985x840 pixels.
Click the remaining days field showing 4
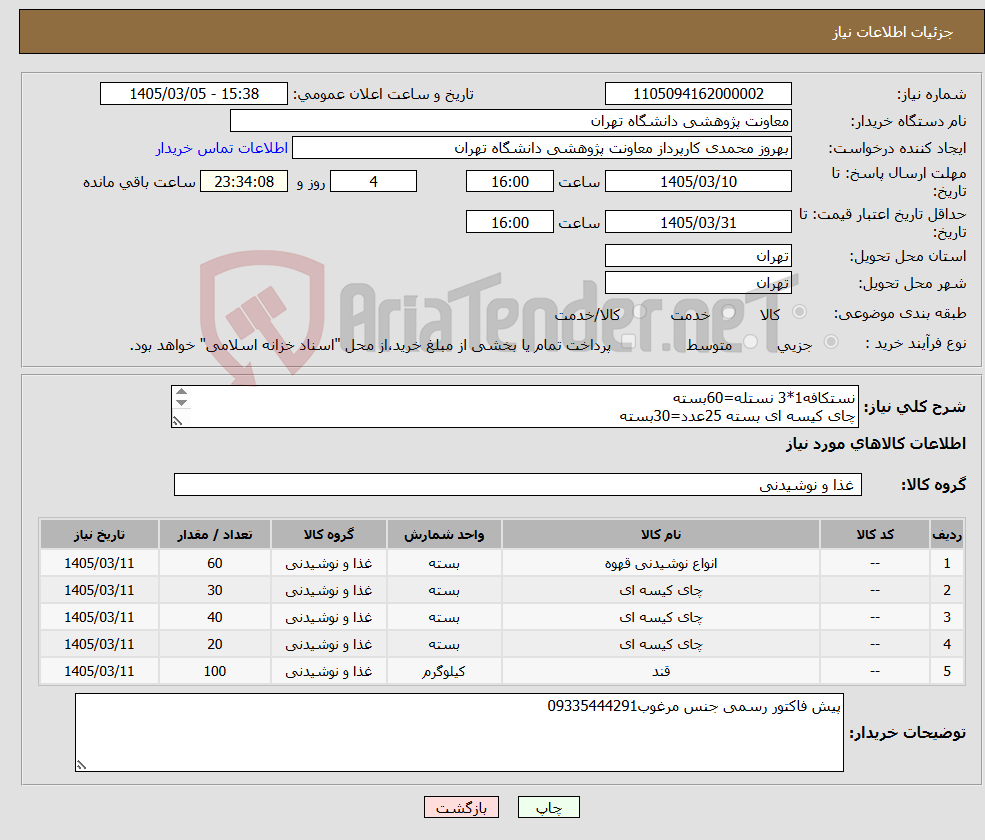click(x=373, y=182)
